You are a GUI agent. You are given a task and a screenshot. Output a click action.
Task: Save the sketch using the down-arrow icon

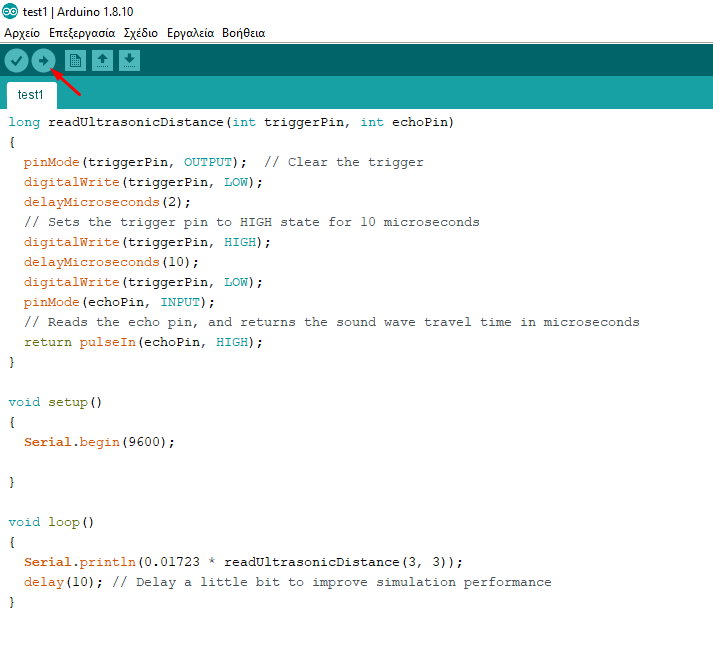(129, 61)
